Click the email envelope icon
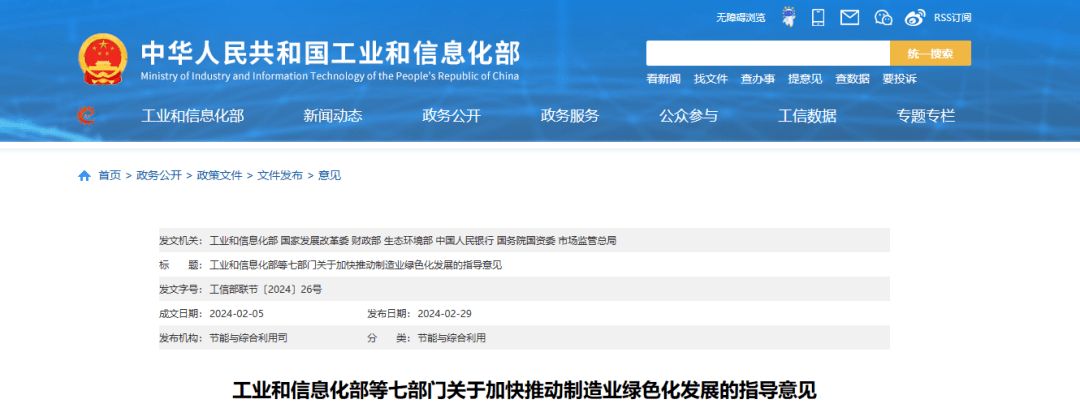This screenshot has height=408, width=1080. 849,17
